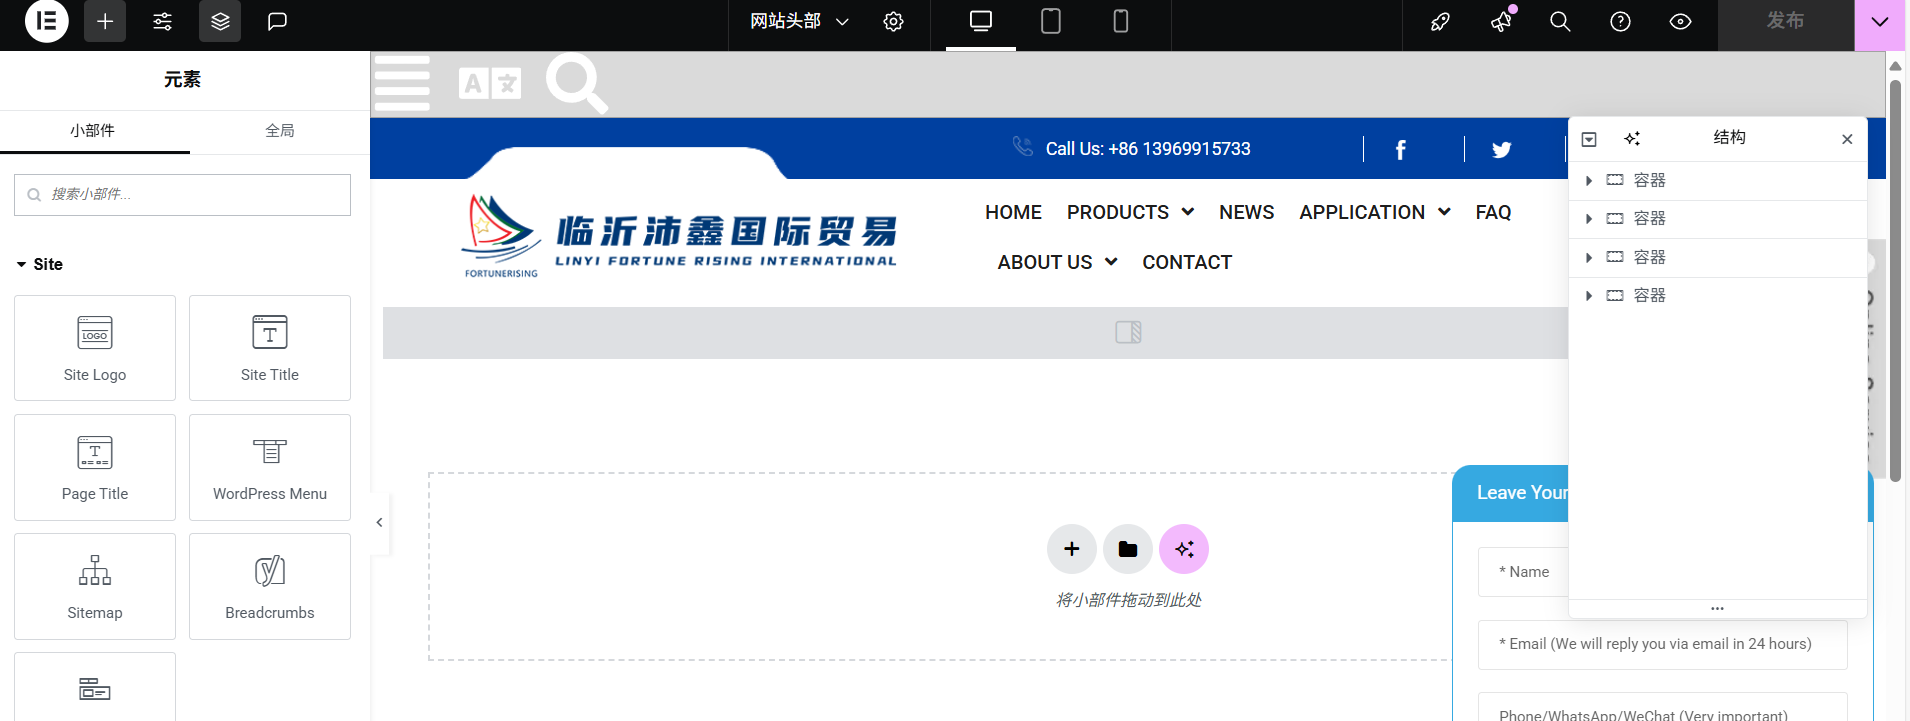Viewport: 1910px width, 721px height.
Task: Expand the first 容器 in structure panel
Action: pos(1588,181)
